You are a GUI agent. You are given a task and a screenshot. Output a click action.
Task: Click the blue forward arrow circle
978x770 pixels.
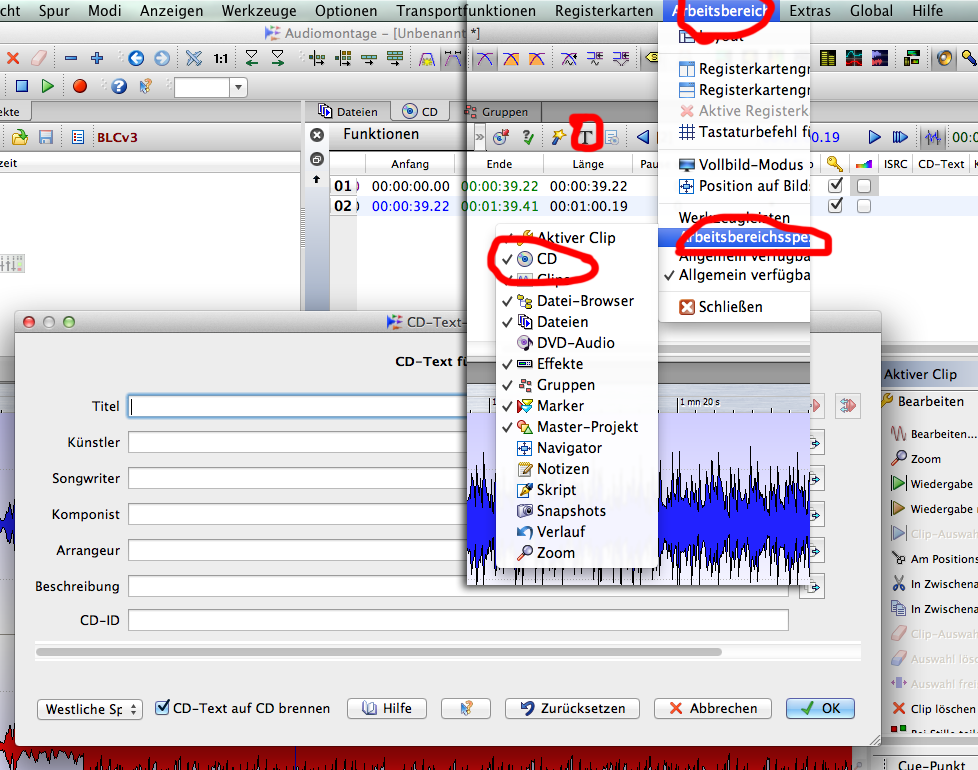point(162,59)
